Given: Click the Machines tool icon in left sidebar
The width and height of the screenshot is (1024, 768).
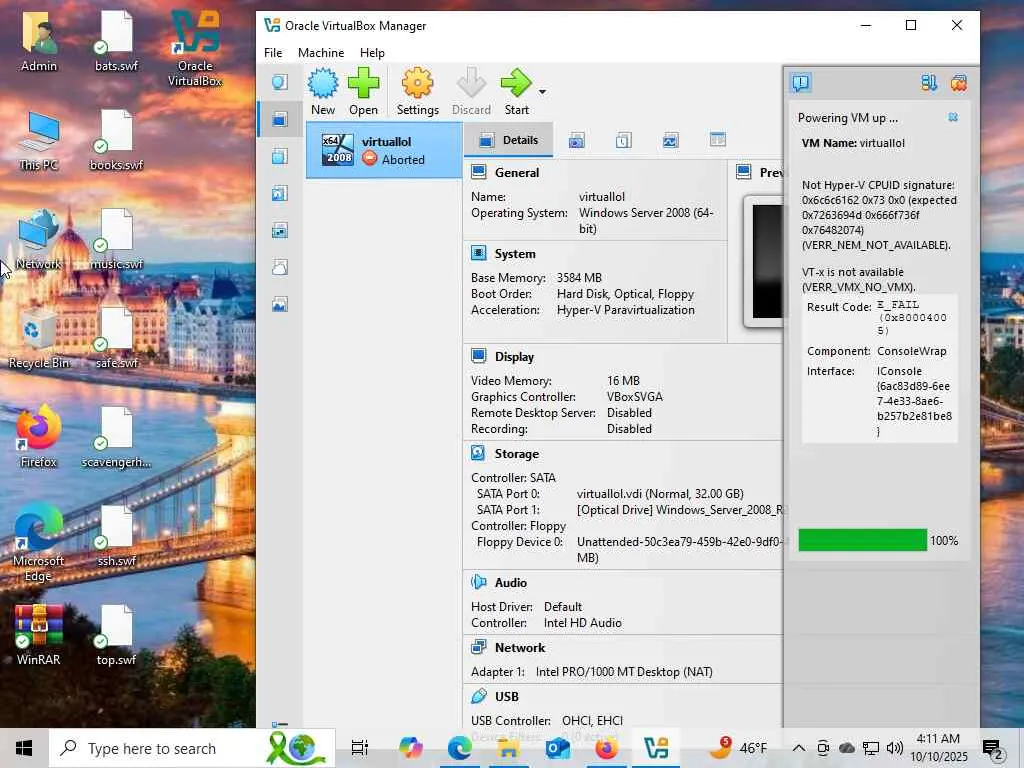Looking at the screenshot, I should point(280,119).
